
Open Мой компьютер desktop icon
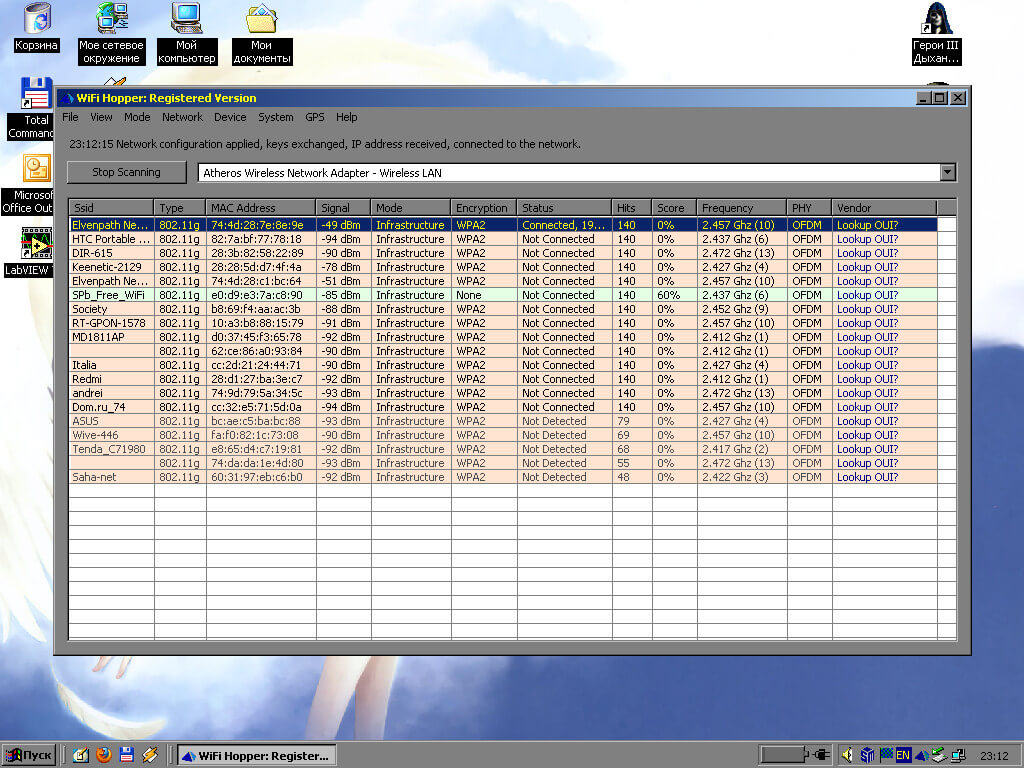[x=186, y=18]
